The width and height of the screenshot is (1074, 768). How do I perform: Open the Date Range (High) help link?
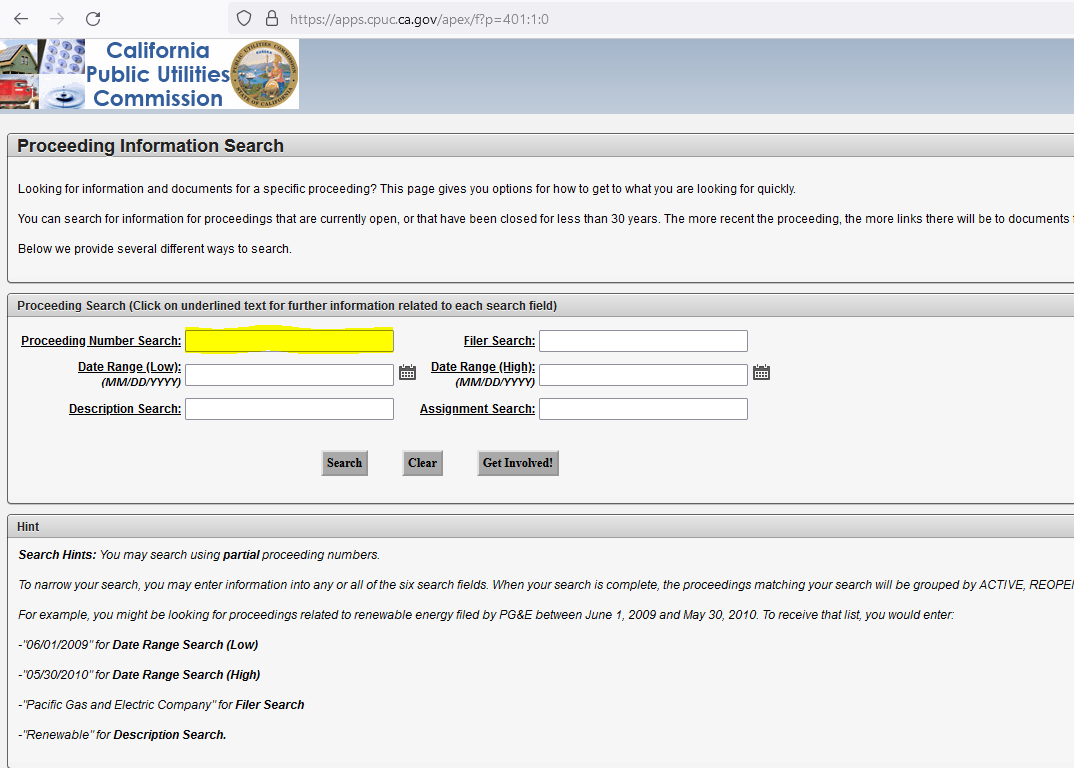[x=483, y=366]
